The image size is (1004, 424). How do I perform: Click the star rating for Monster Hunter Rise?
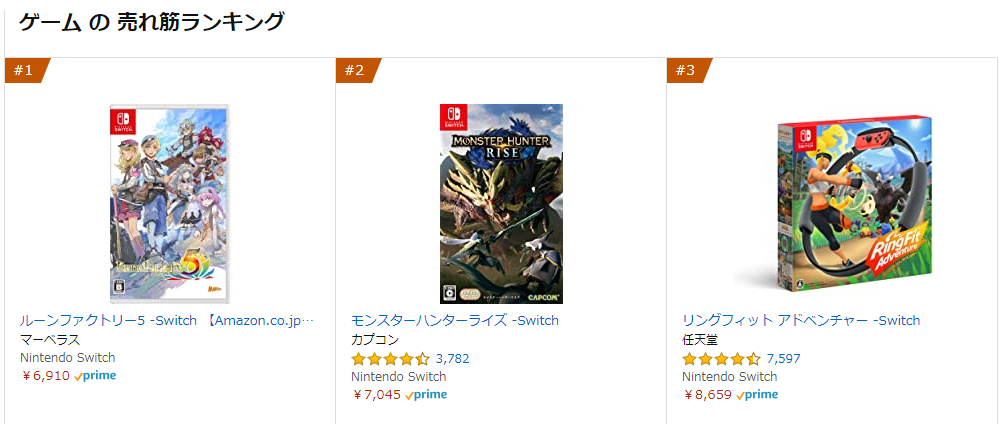click(x=390, y=358)
